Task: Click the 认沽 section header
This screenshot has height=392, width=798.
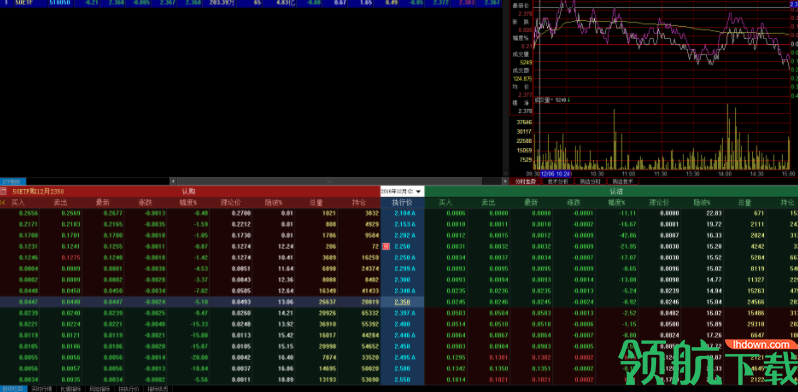Action: coord(616,191)
